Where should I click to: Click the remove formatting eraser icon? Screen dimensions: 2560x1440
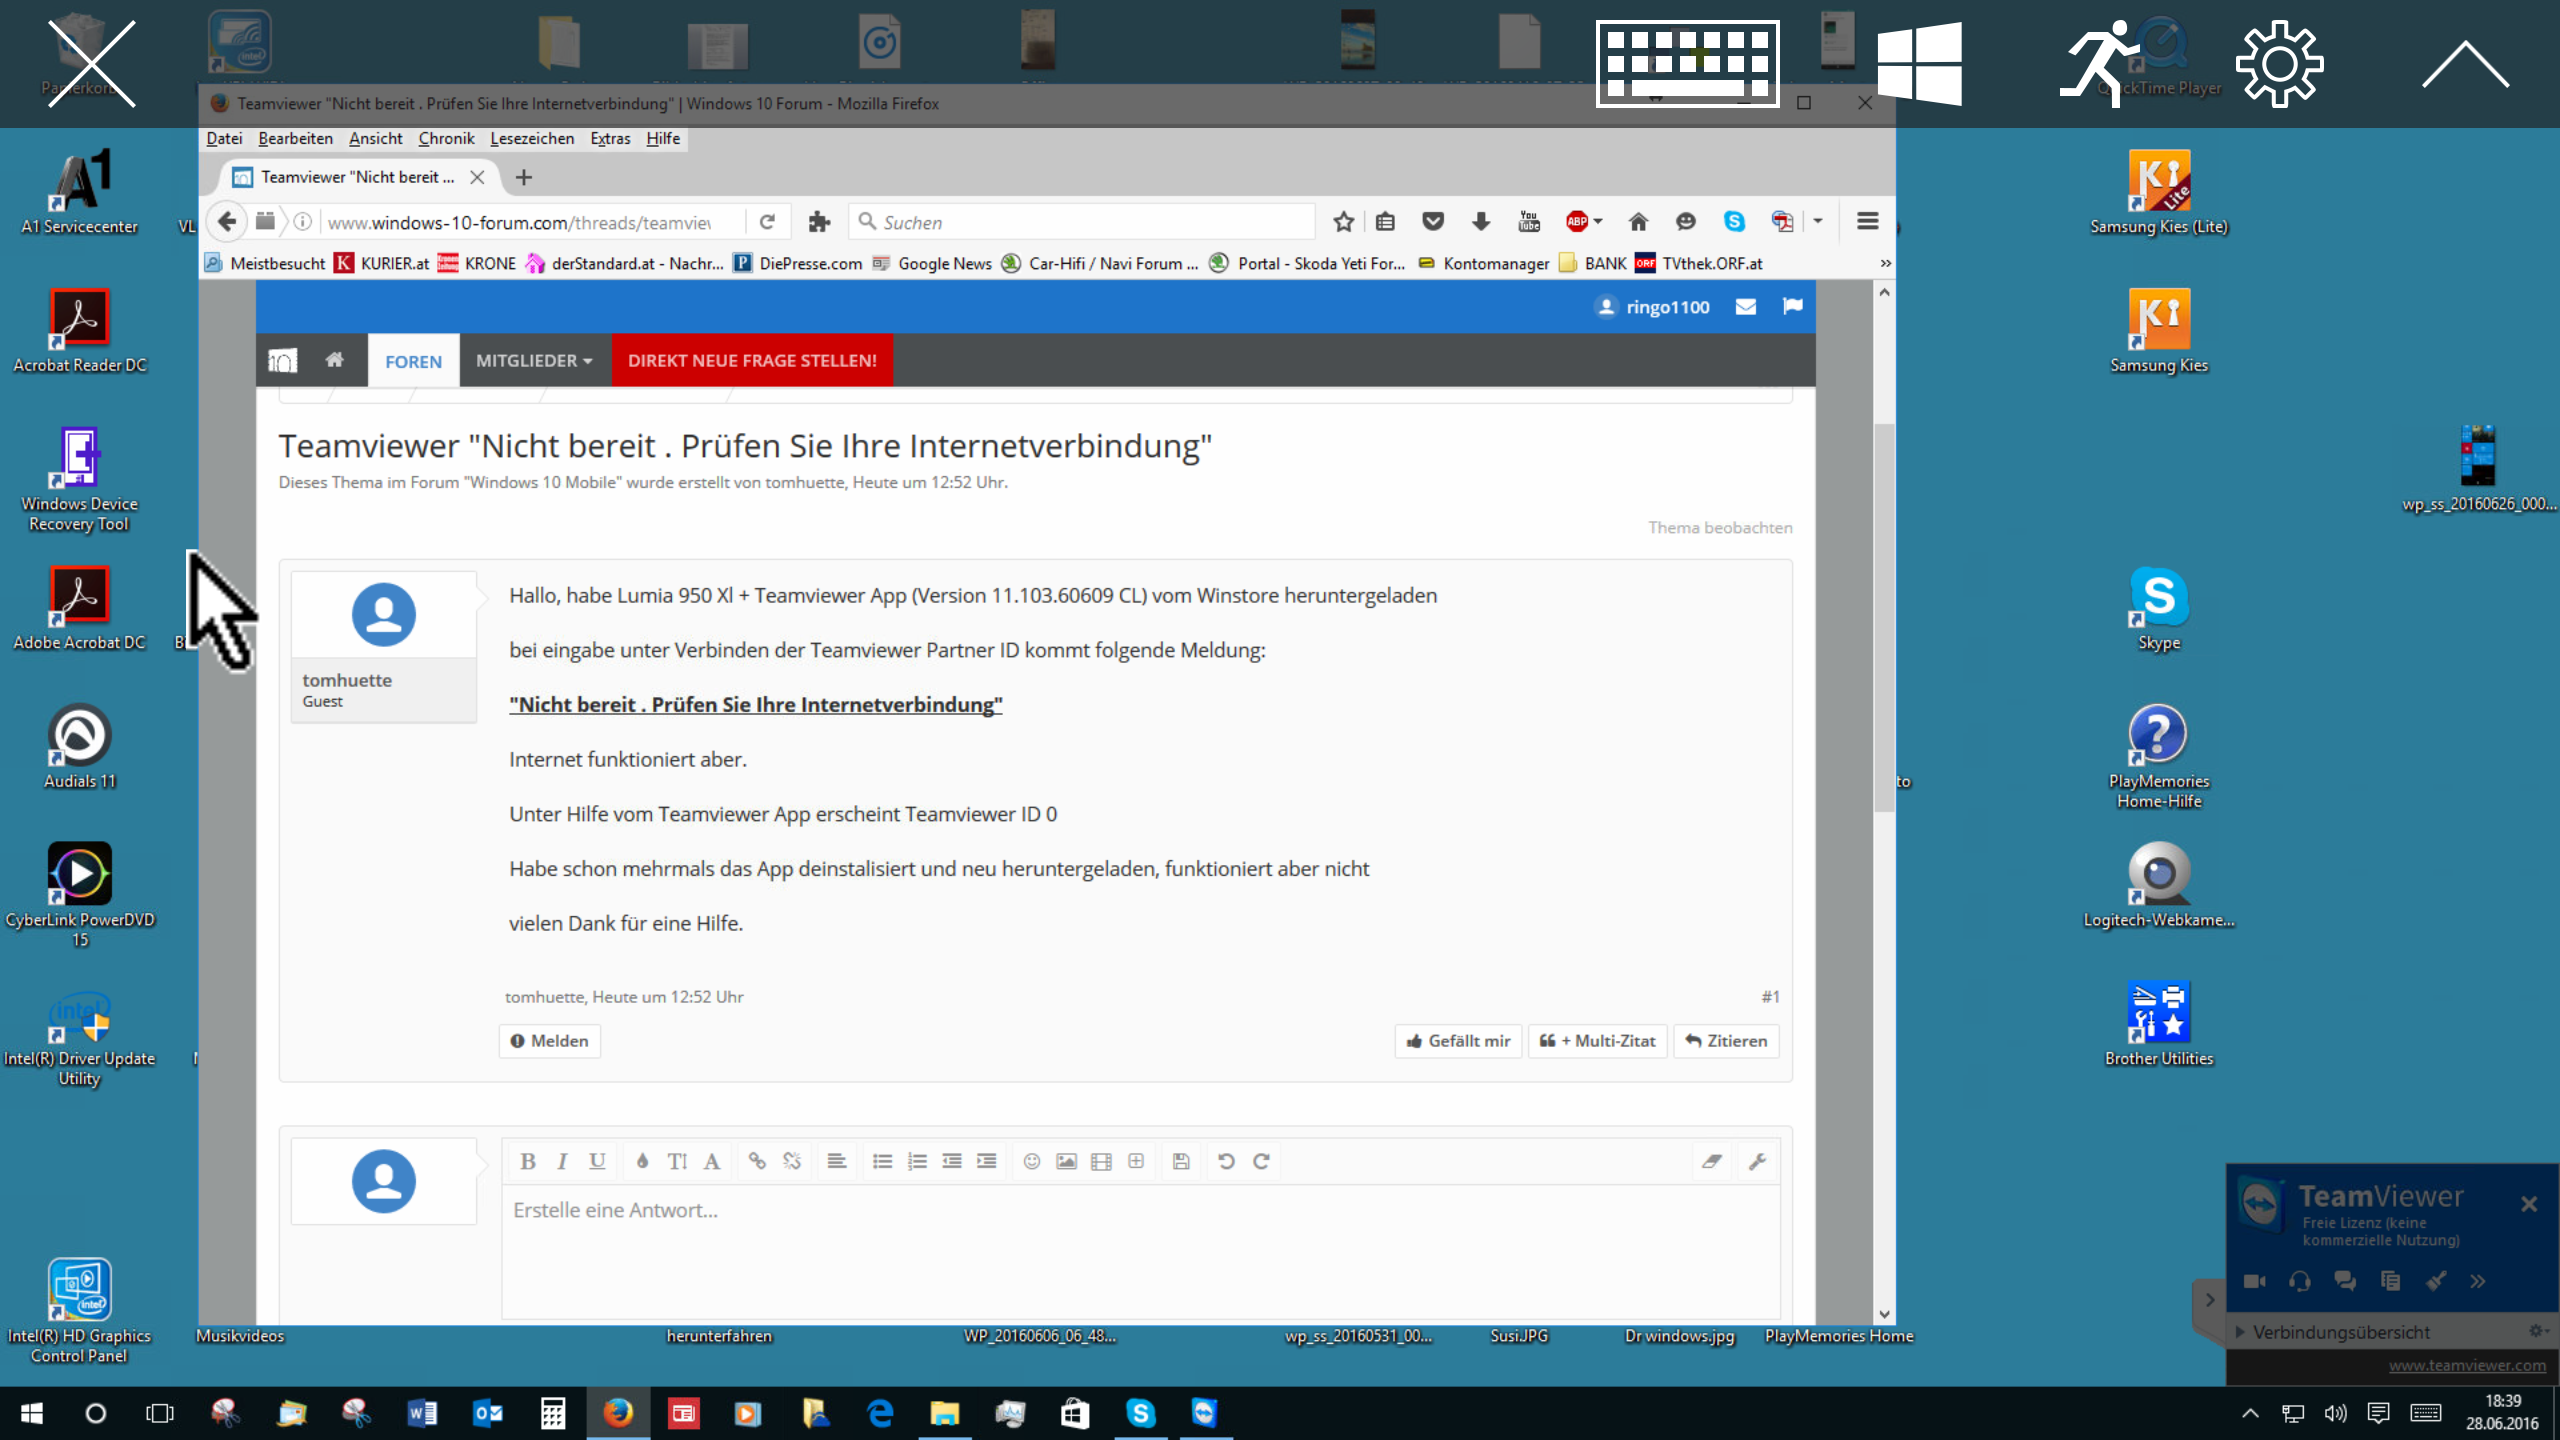coord(1712,1161)
